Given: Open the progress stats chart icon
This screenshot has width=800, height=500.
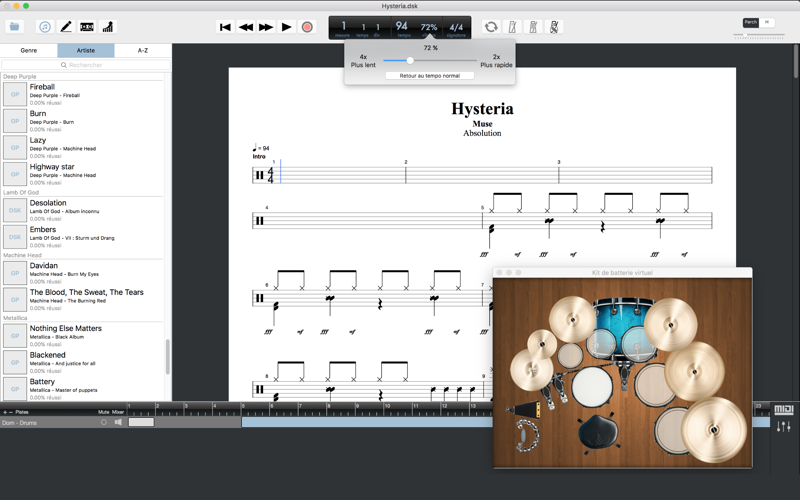Looking at the screenshot, I should tap(108, 27).
